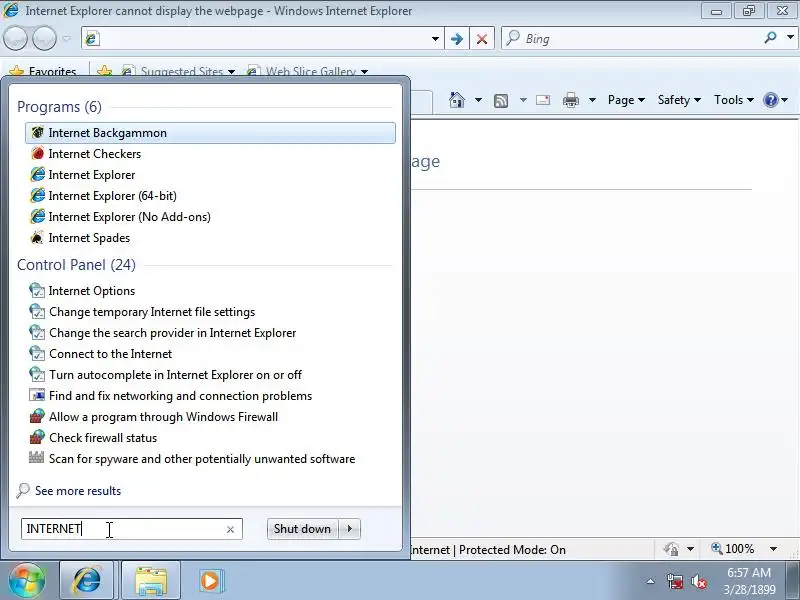Click the network status tray icon

(674, 581)
